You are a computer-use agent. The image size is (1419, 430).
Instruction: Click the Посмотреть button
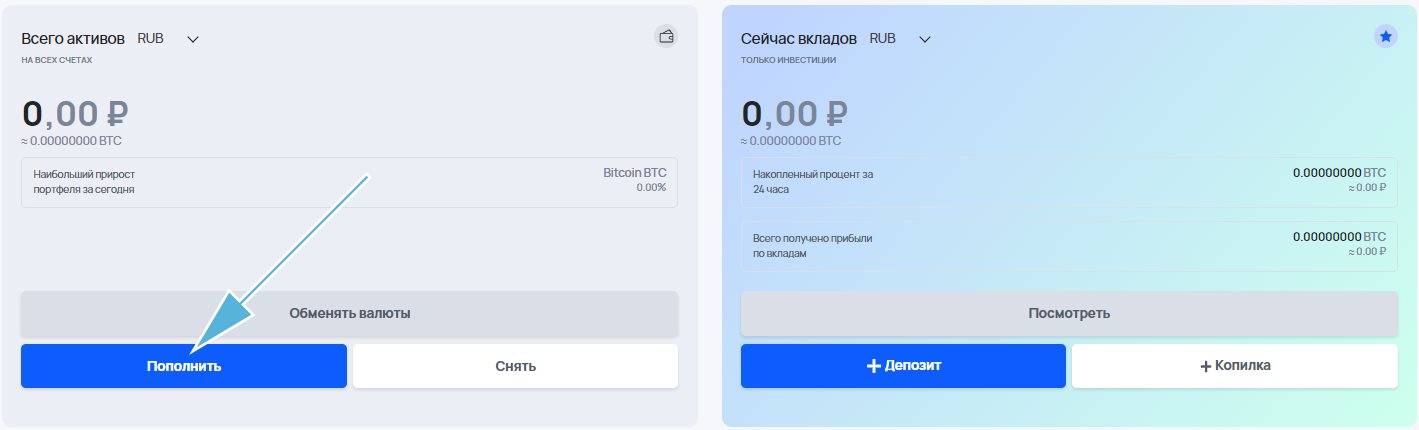[1069, 313]
